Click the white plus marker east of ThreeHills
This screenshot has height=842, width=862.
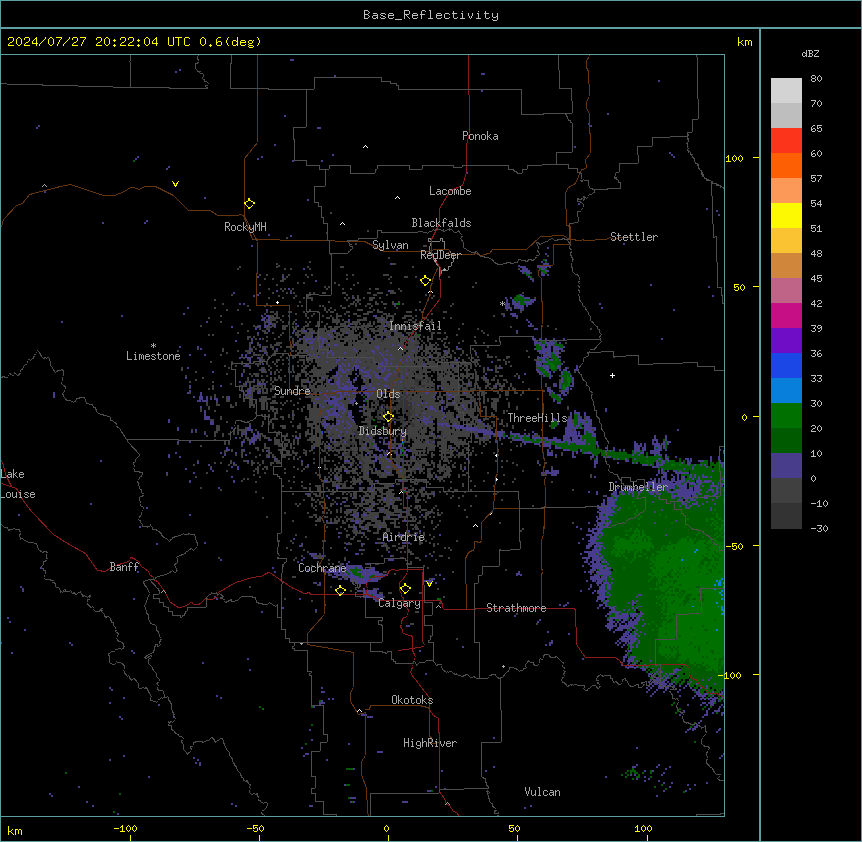click(x=612, y=375)
